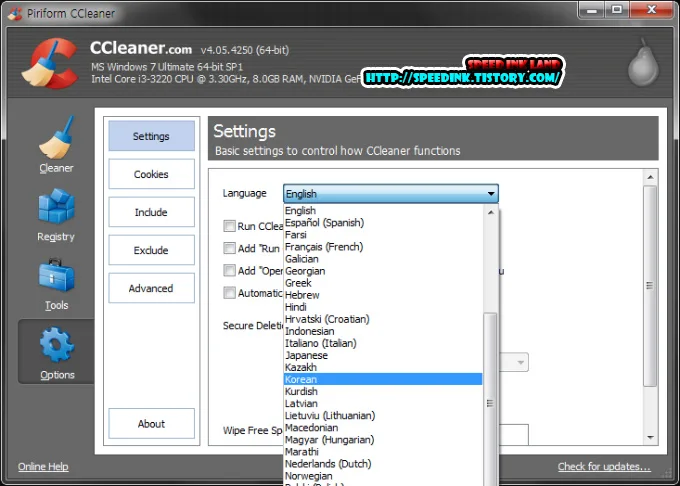The image size is (680, 486).
Task: Click settings panel scroll up arrow
Action: click(x=650, y=177)
